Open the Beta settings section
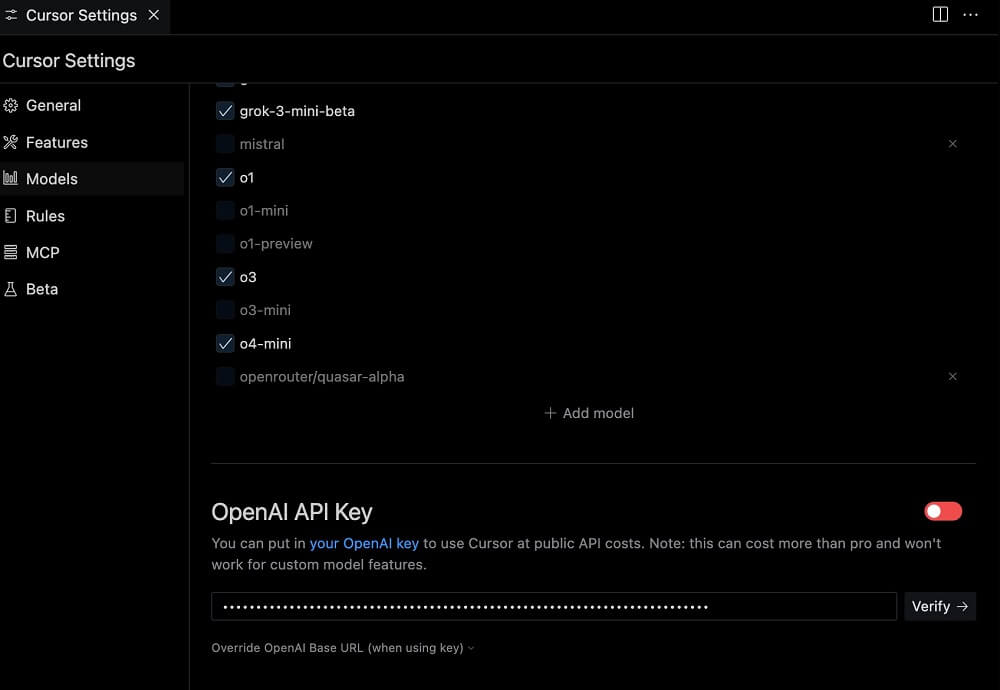Viewport: 1000px width, 690px height. pos(92,289)
